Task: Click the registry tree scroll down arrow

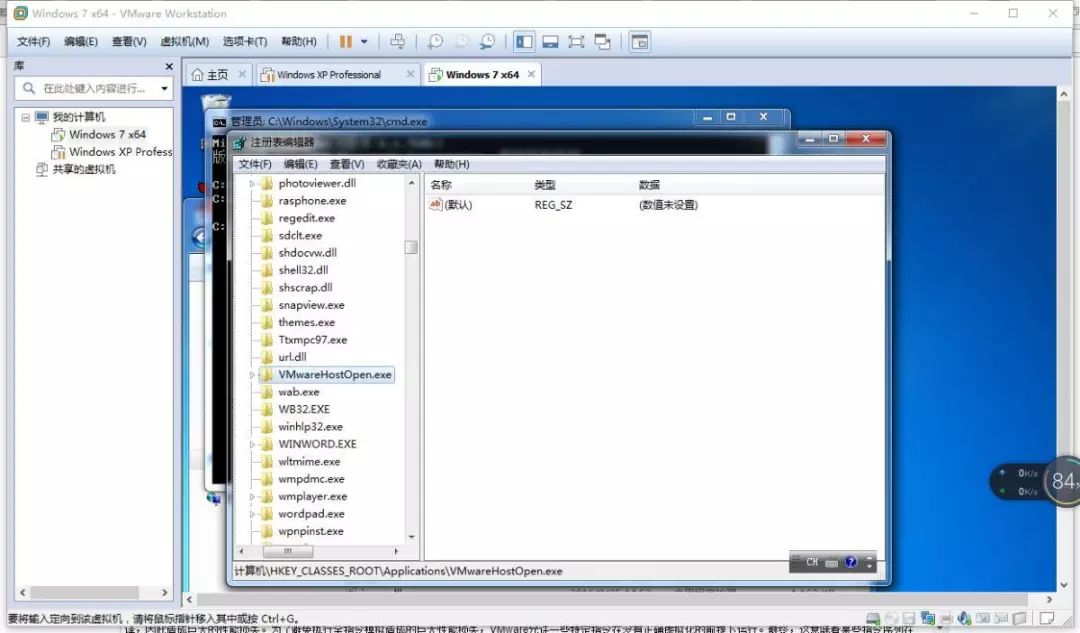Action: click(x=411, y=537)
